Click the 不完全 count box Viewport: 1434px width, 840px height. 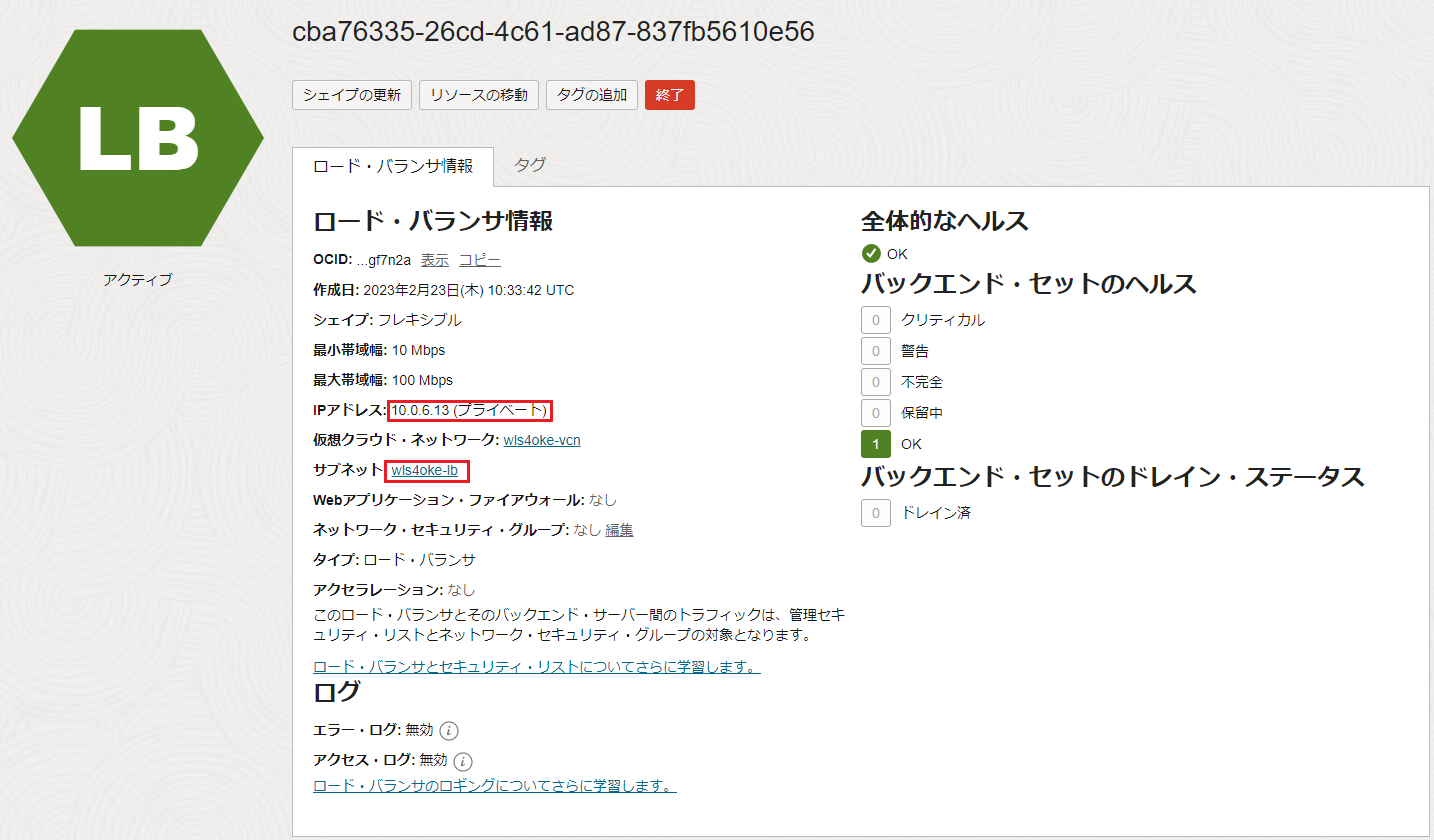876,382
